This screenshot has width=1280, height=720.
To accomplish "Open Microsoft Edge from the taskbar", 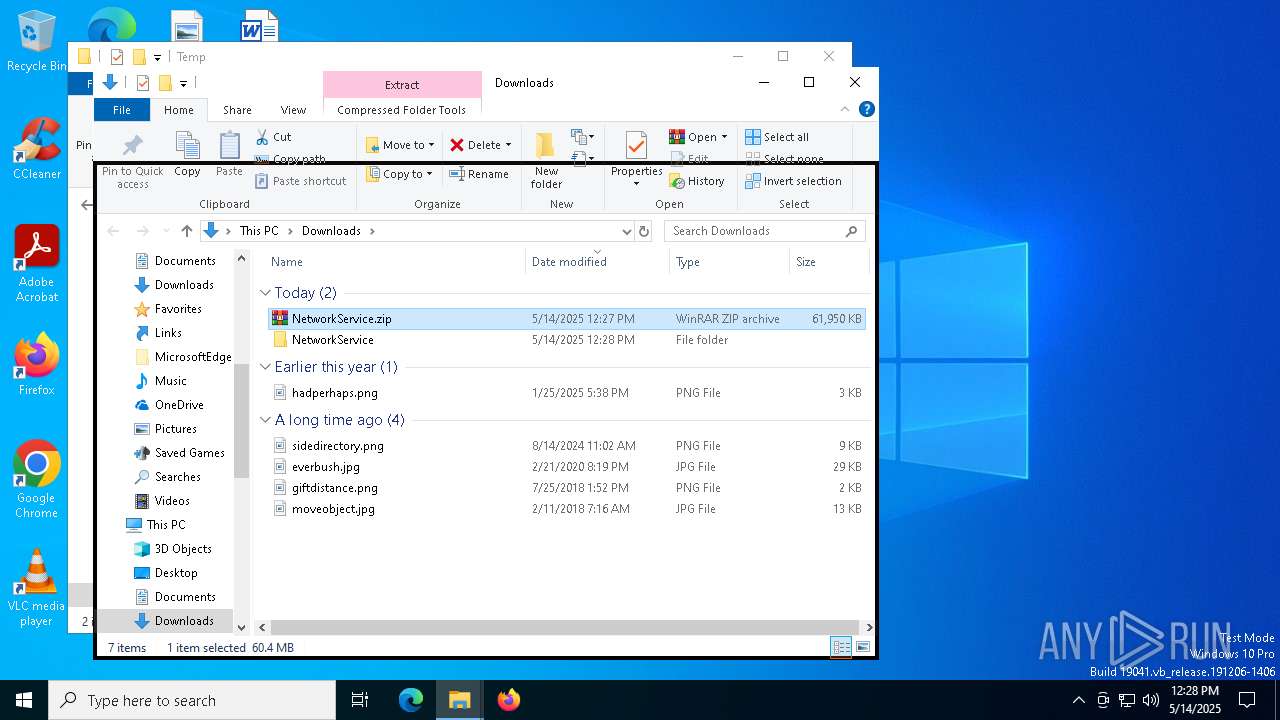I will [x=411, y=700].
